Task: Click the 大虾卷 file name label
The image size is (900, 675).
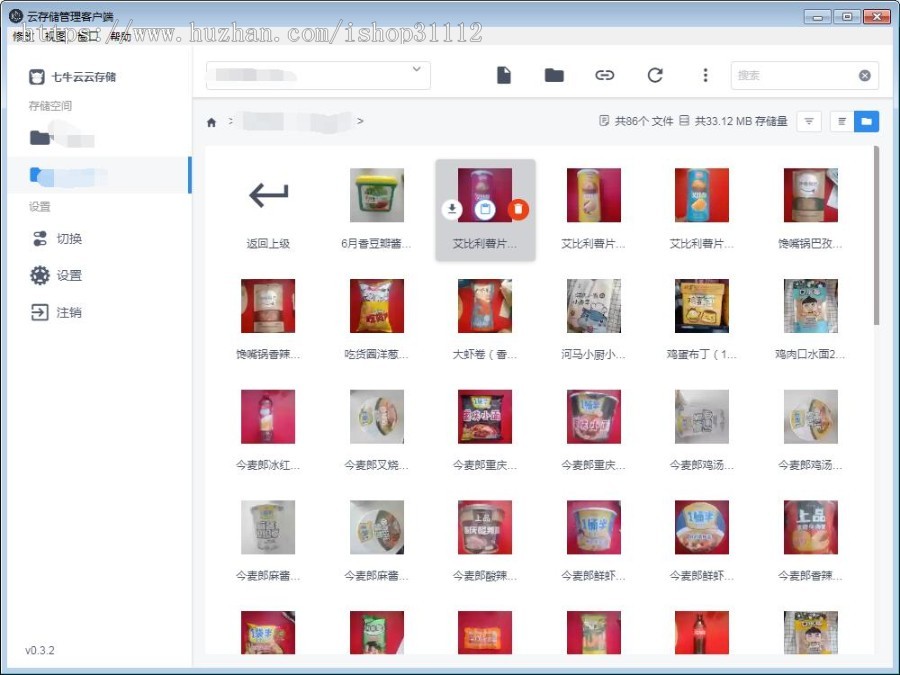Action: coord(485,354)
